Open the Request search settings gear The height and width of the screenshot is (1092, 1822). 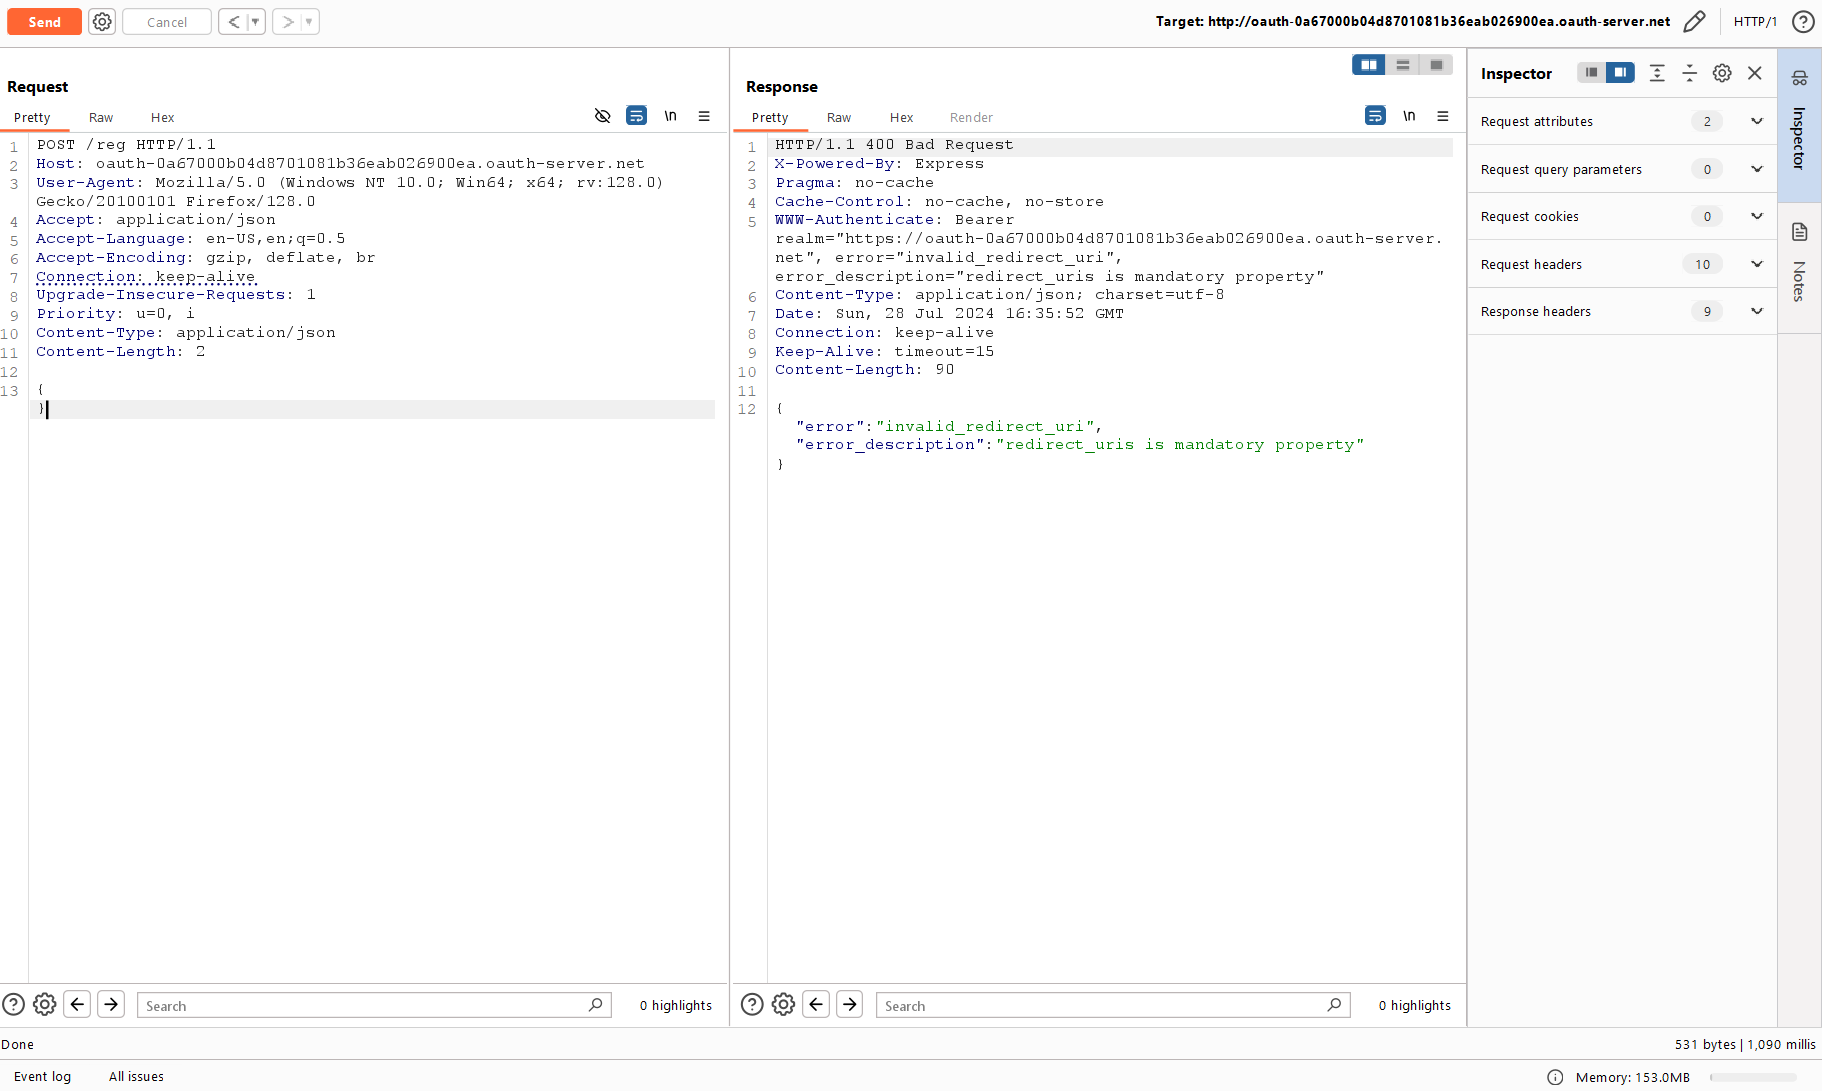coord(45,1004)
